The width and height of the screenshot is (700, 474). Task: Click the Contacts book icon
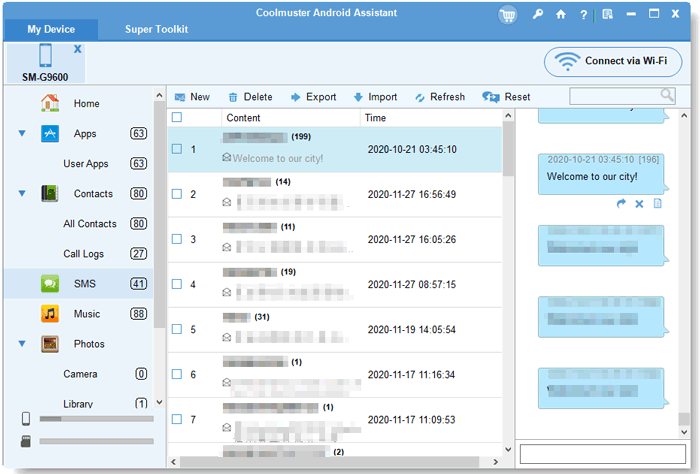(x=50, y=193)
